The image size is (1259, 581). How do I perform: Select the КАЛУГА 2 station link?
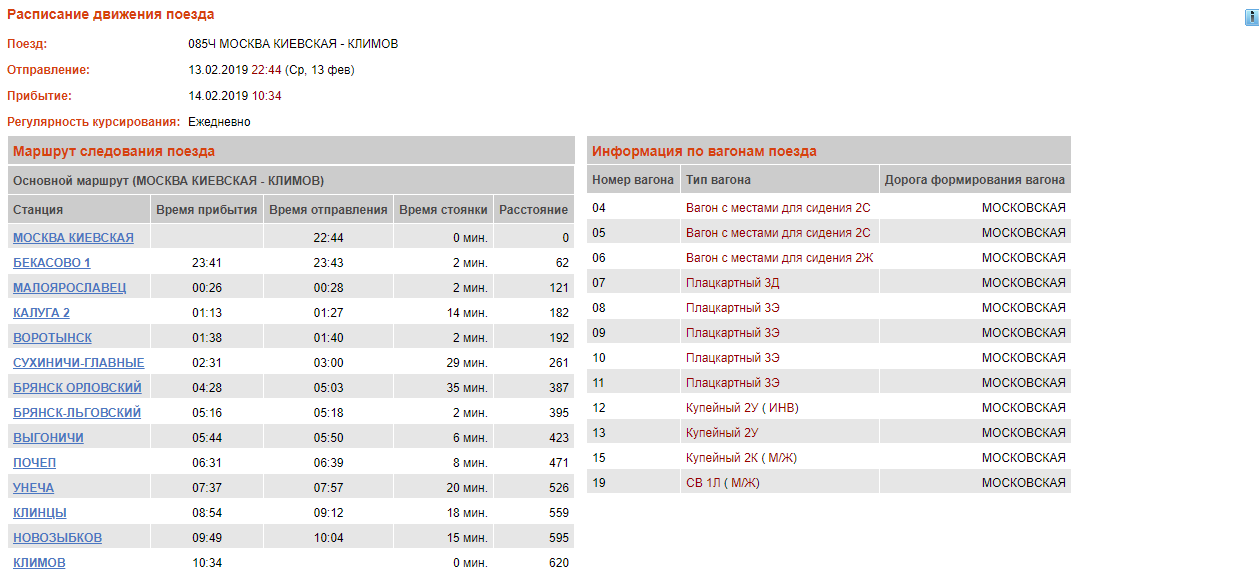41,313
